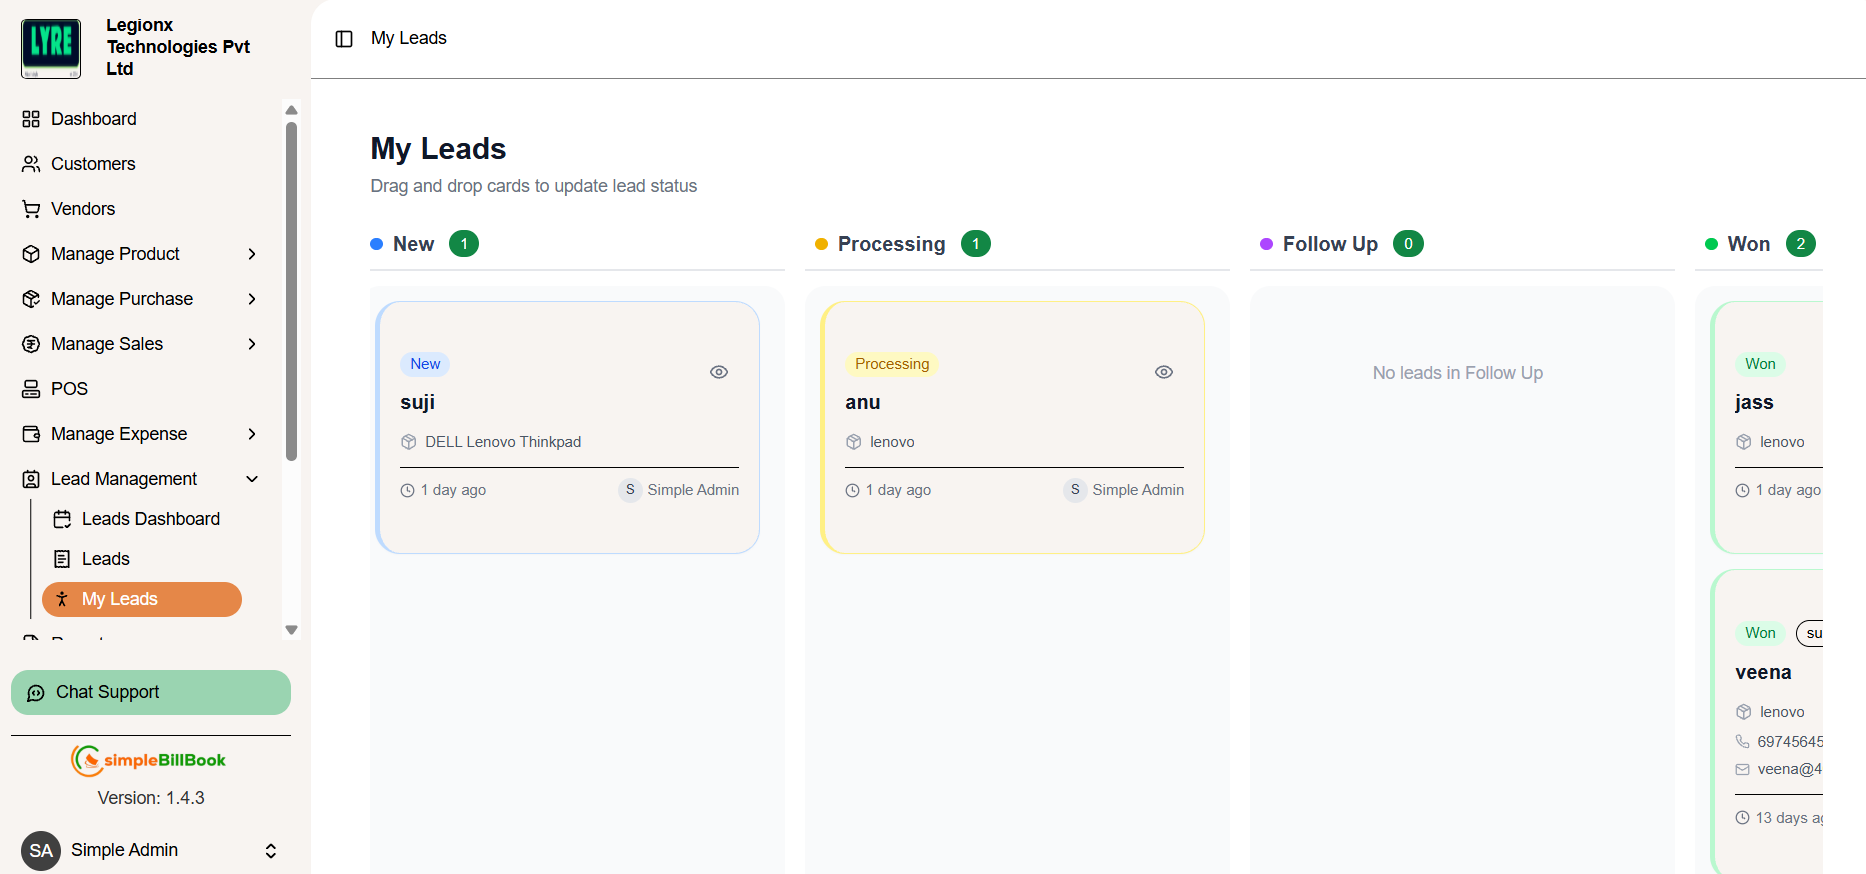Click the Leads Dashboard calendar icon
Viewport: 1866px width, 874px height.
[x=62, y=519]
